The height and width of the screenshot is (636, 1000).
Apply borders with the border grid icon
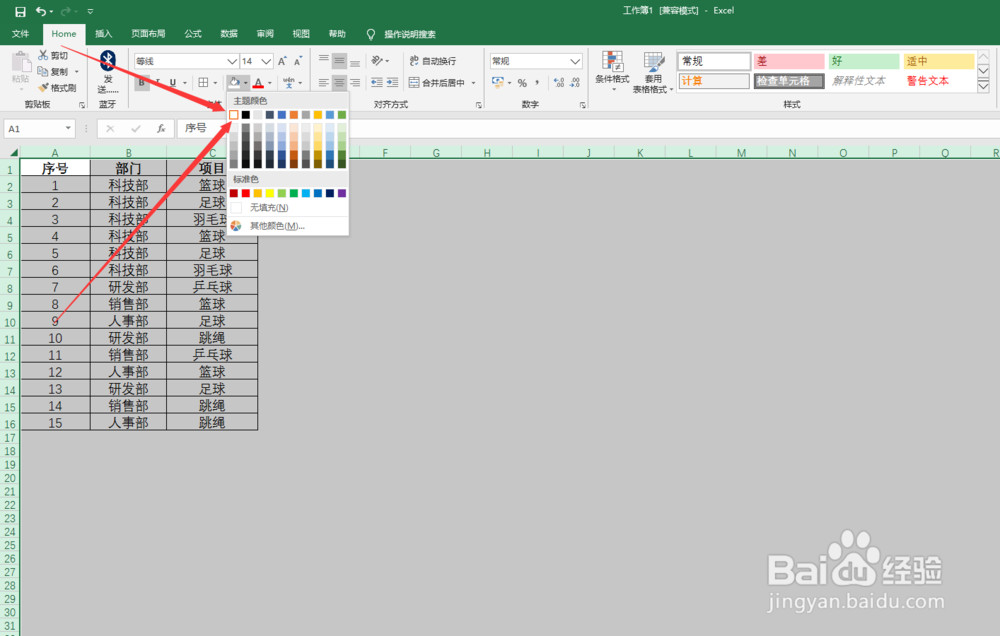(x=203, y=82)
